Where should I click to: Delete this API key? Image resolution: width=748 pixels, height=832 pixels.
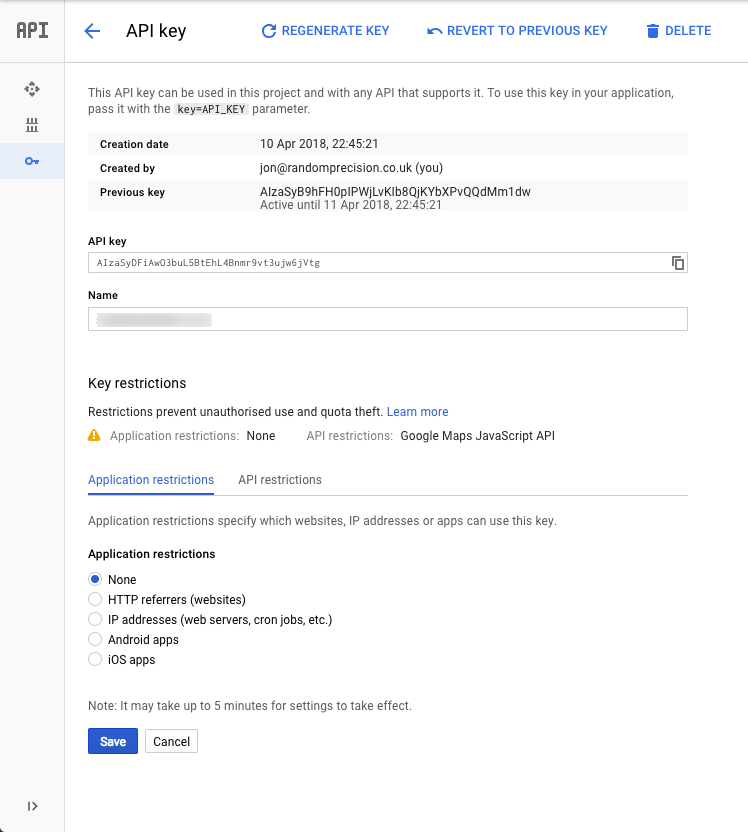(679, 31)
